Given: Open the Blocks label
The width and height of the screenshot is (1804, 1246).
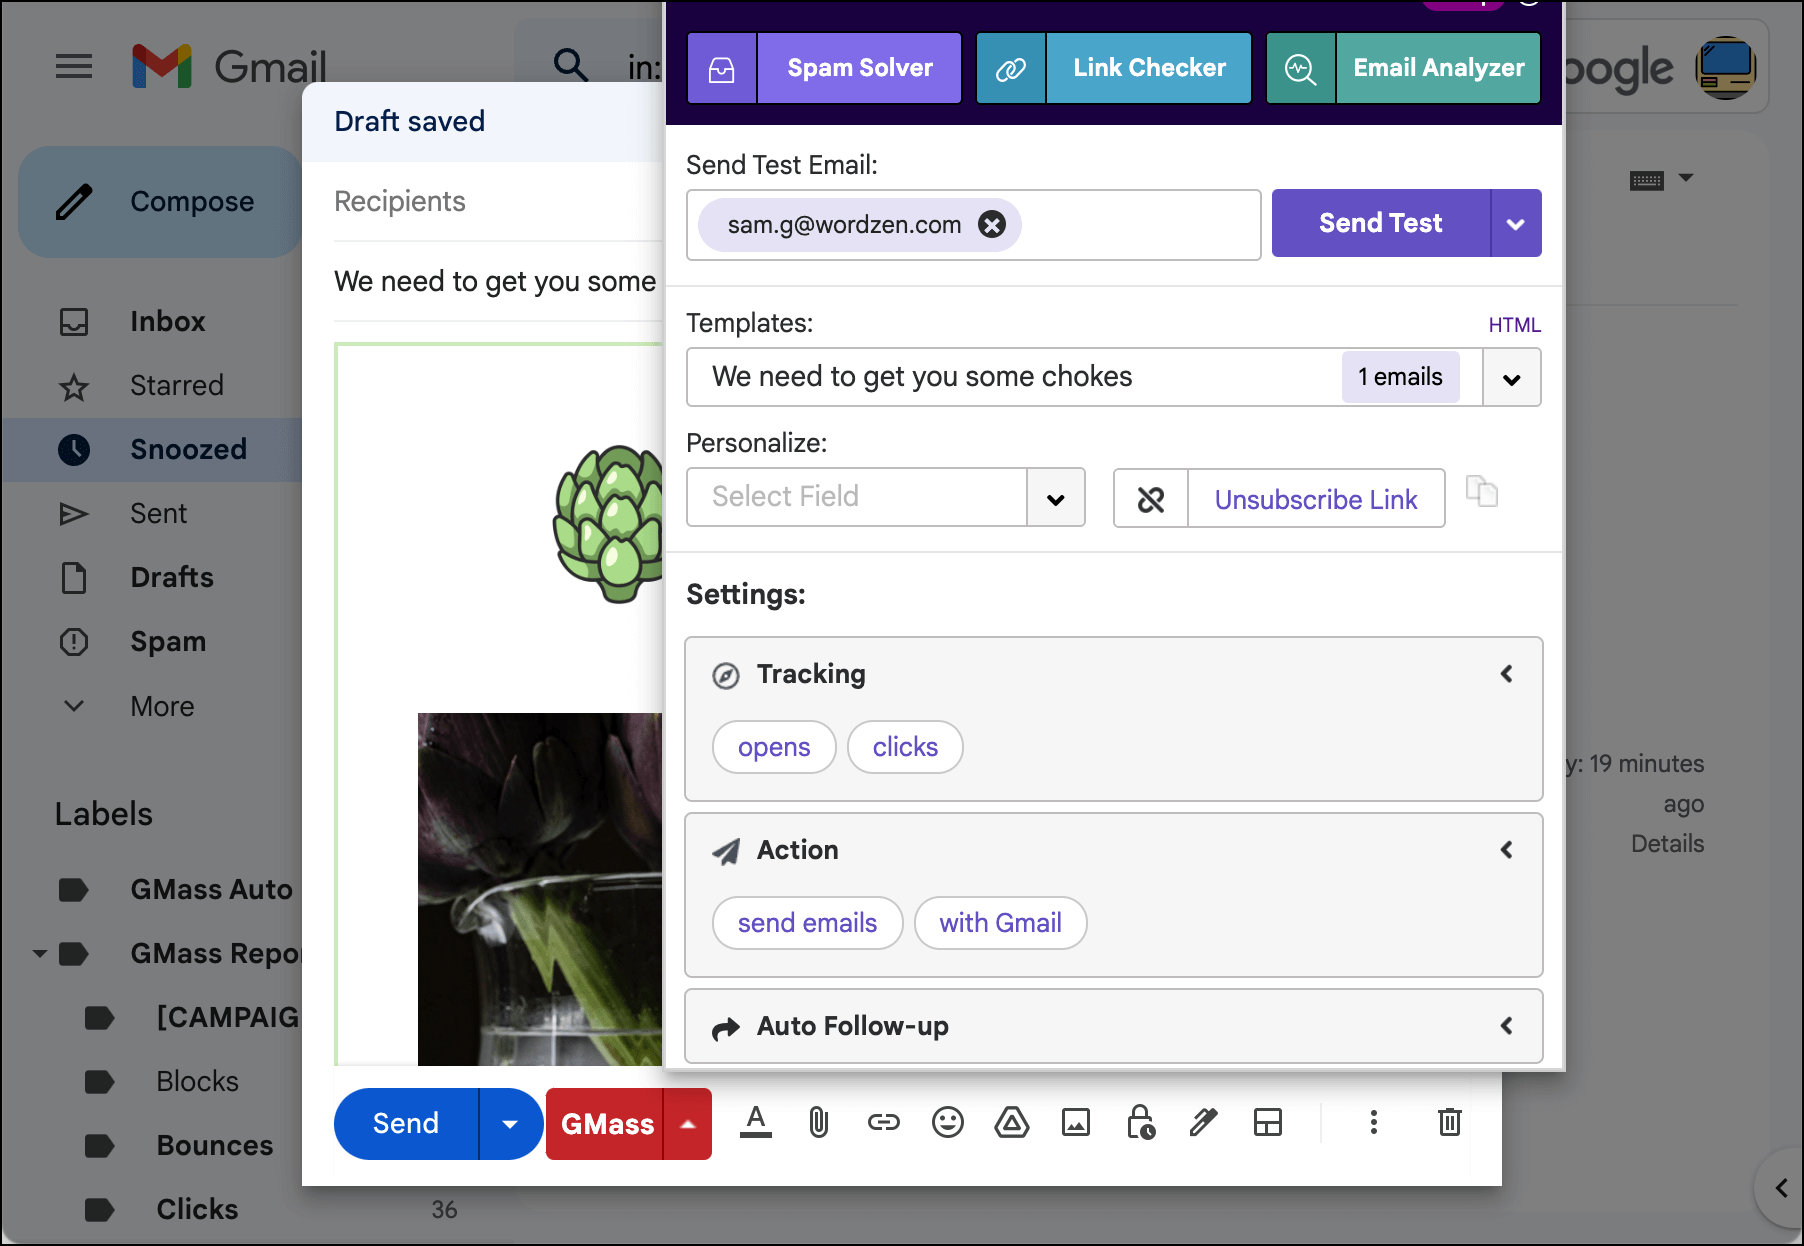Looking at the screenshot, I should click(x=197, y=1081).
